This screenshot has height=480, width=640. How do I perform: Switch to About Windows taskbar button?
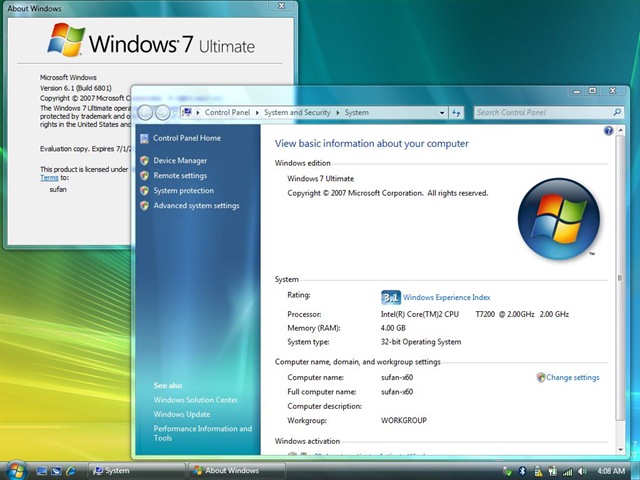pyautogui.click(x=236, y=471)
